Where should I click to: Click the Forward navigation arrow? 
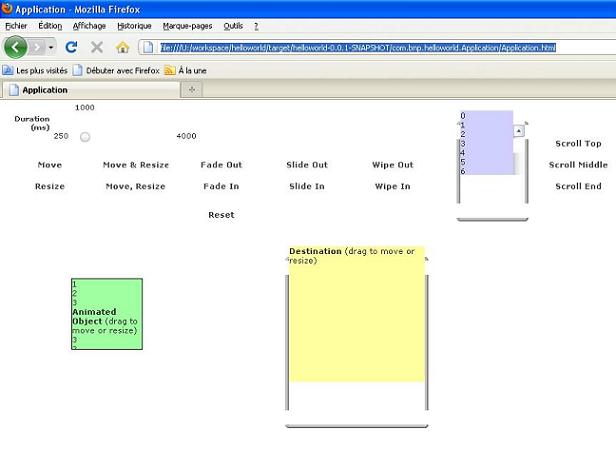point(37,47)
